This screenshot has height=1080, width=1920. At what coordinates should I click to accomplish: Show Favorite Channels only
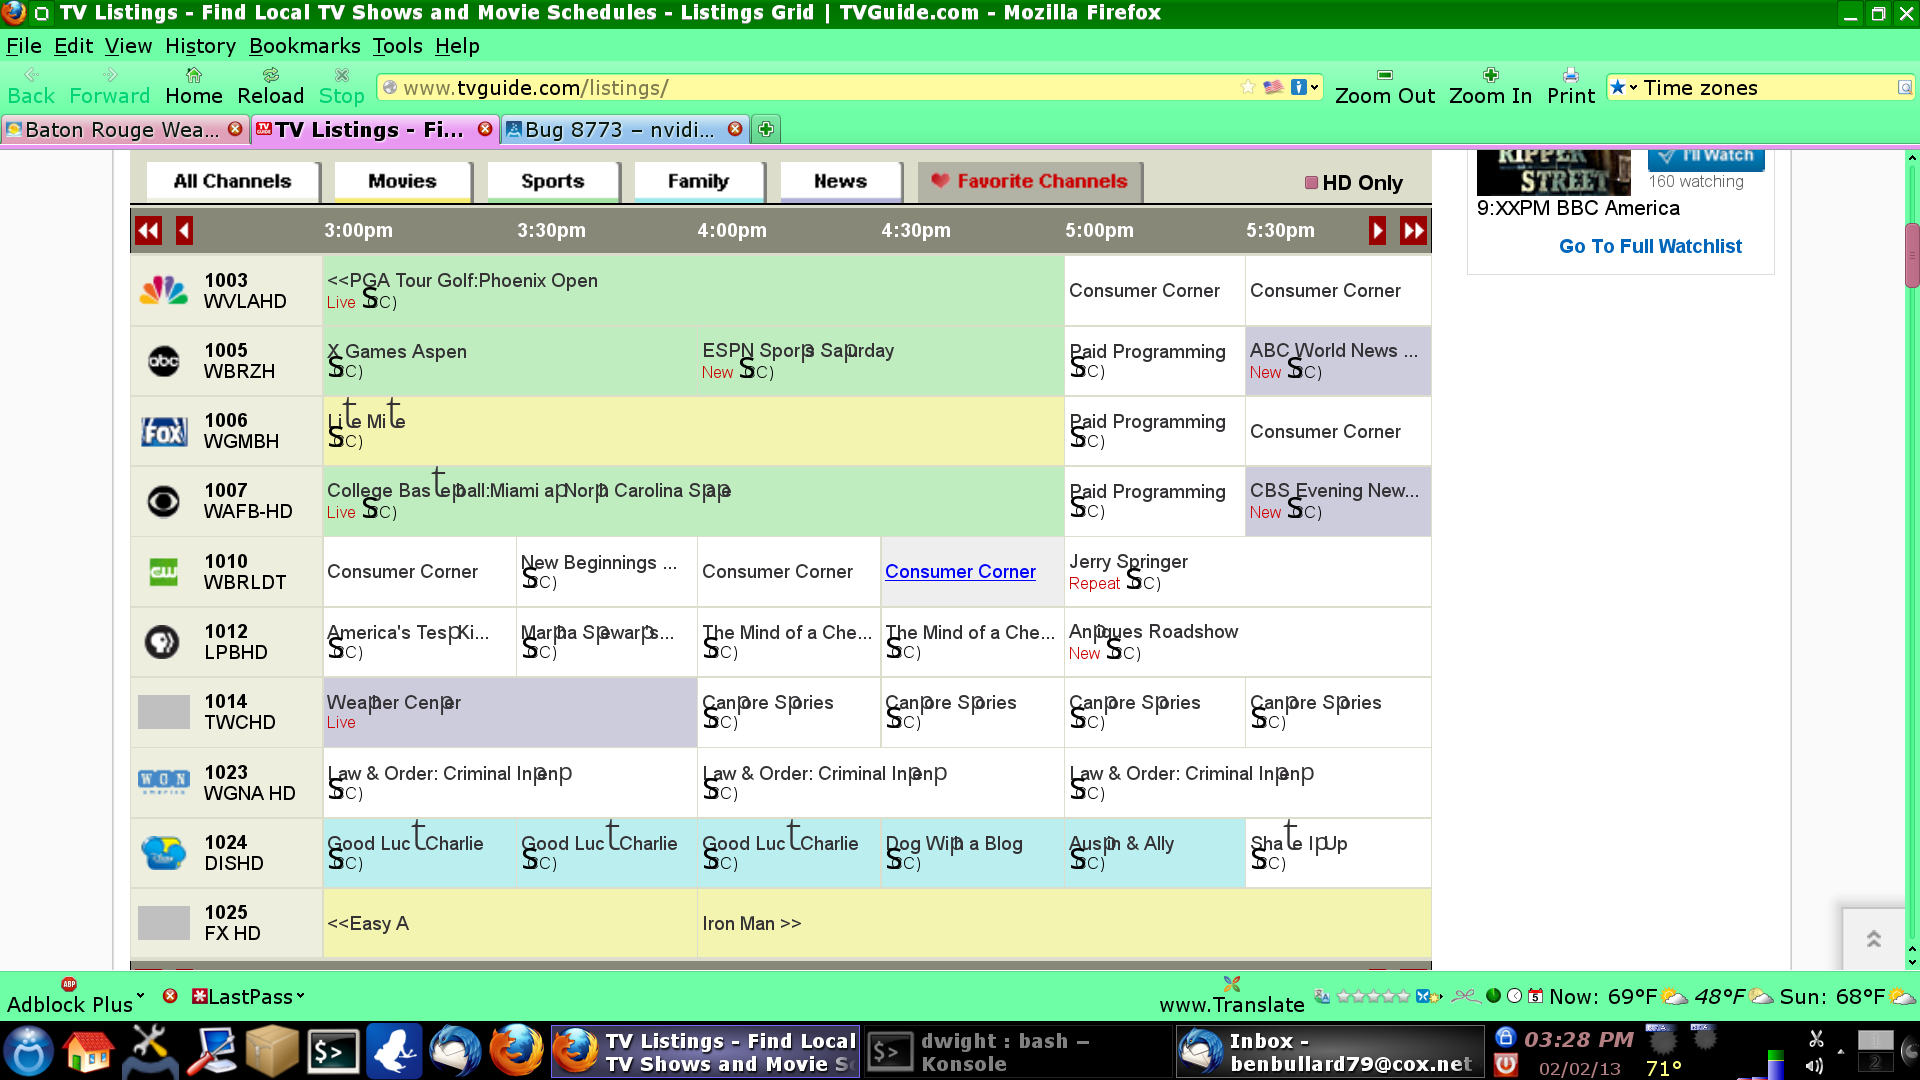(1030, 181)
